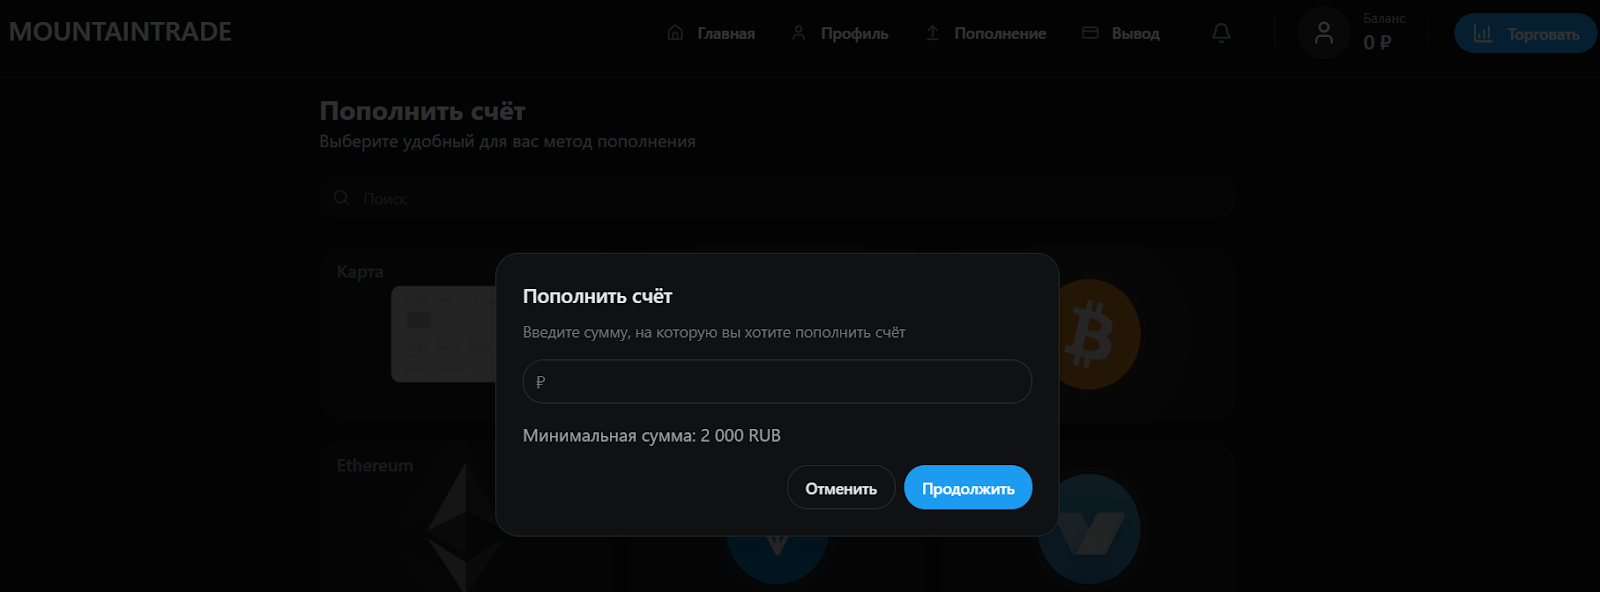Image resolution: width=1600 pixels, height=592 pixels.
Task: Go to the Главная menu item
Action: tap(711, 33)
